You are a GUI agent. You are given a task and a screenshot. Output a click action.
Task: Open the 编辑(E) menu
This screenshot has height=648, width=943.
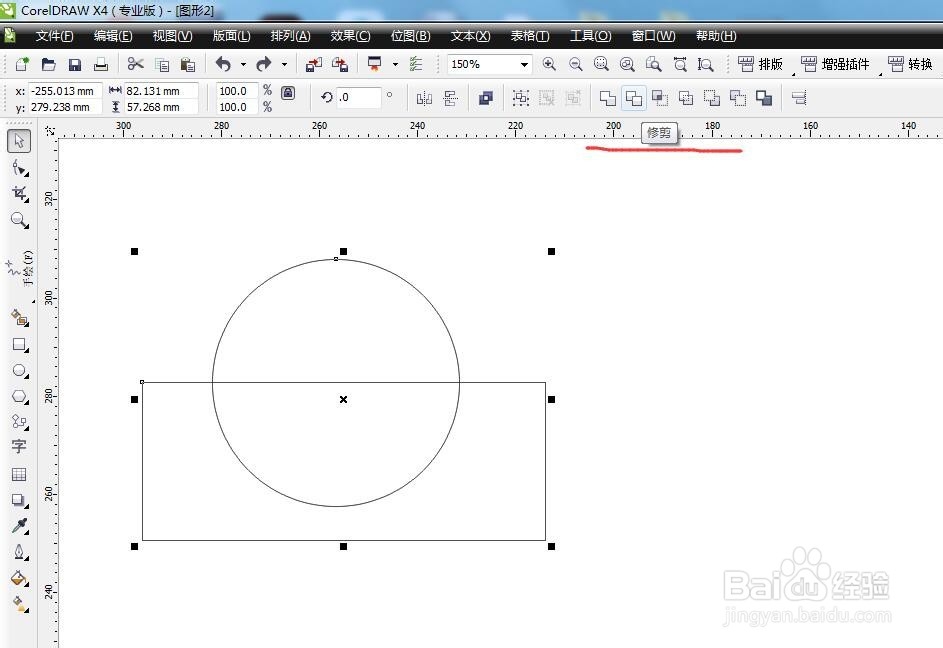tap(113, 36)
